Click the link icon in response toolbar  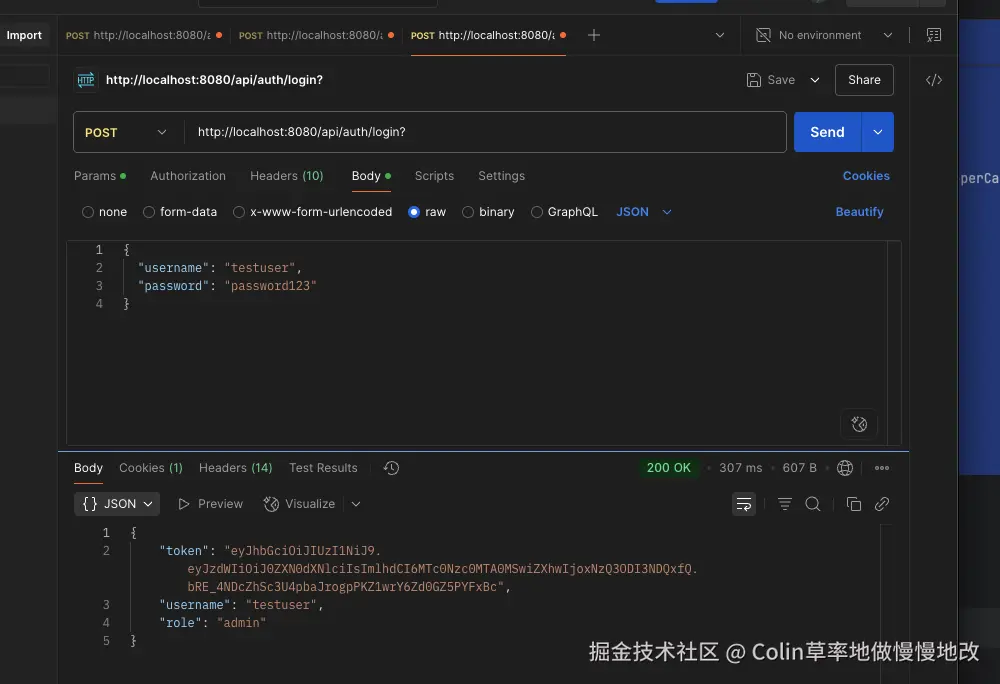(882, 504)
